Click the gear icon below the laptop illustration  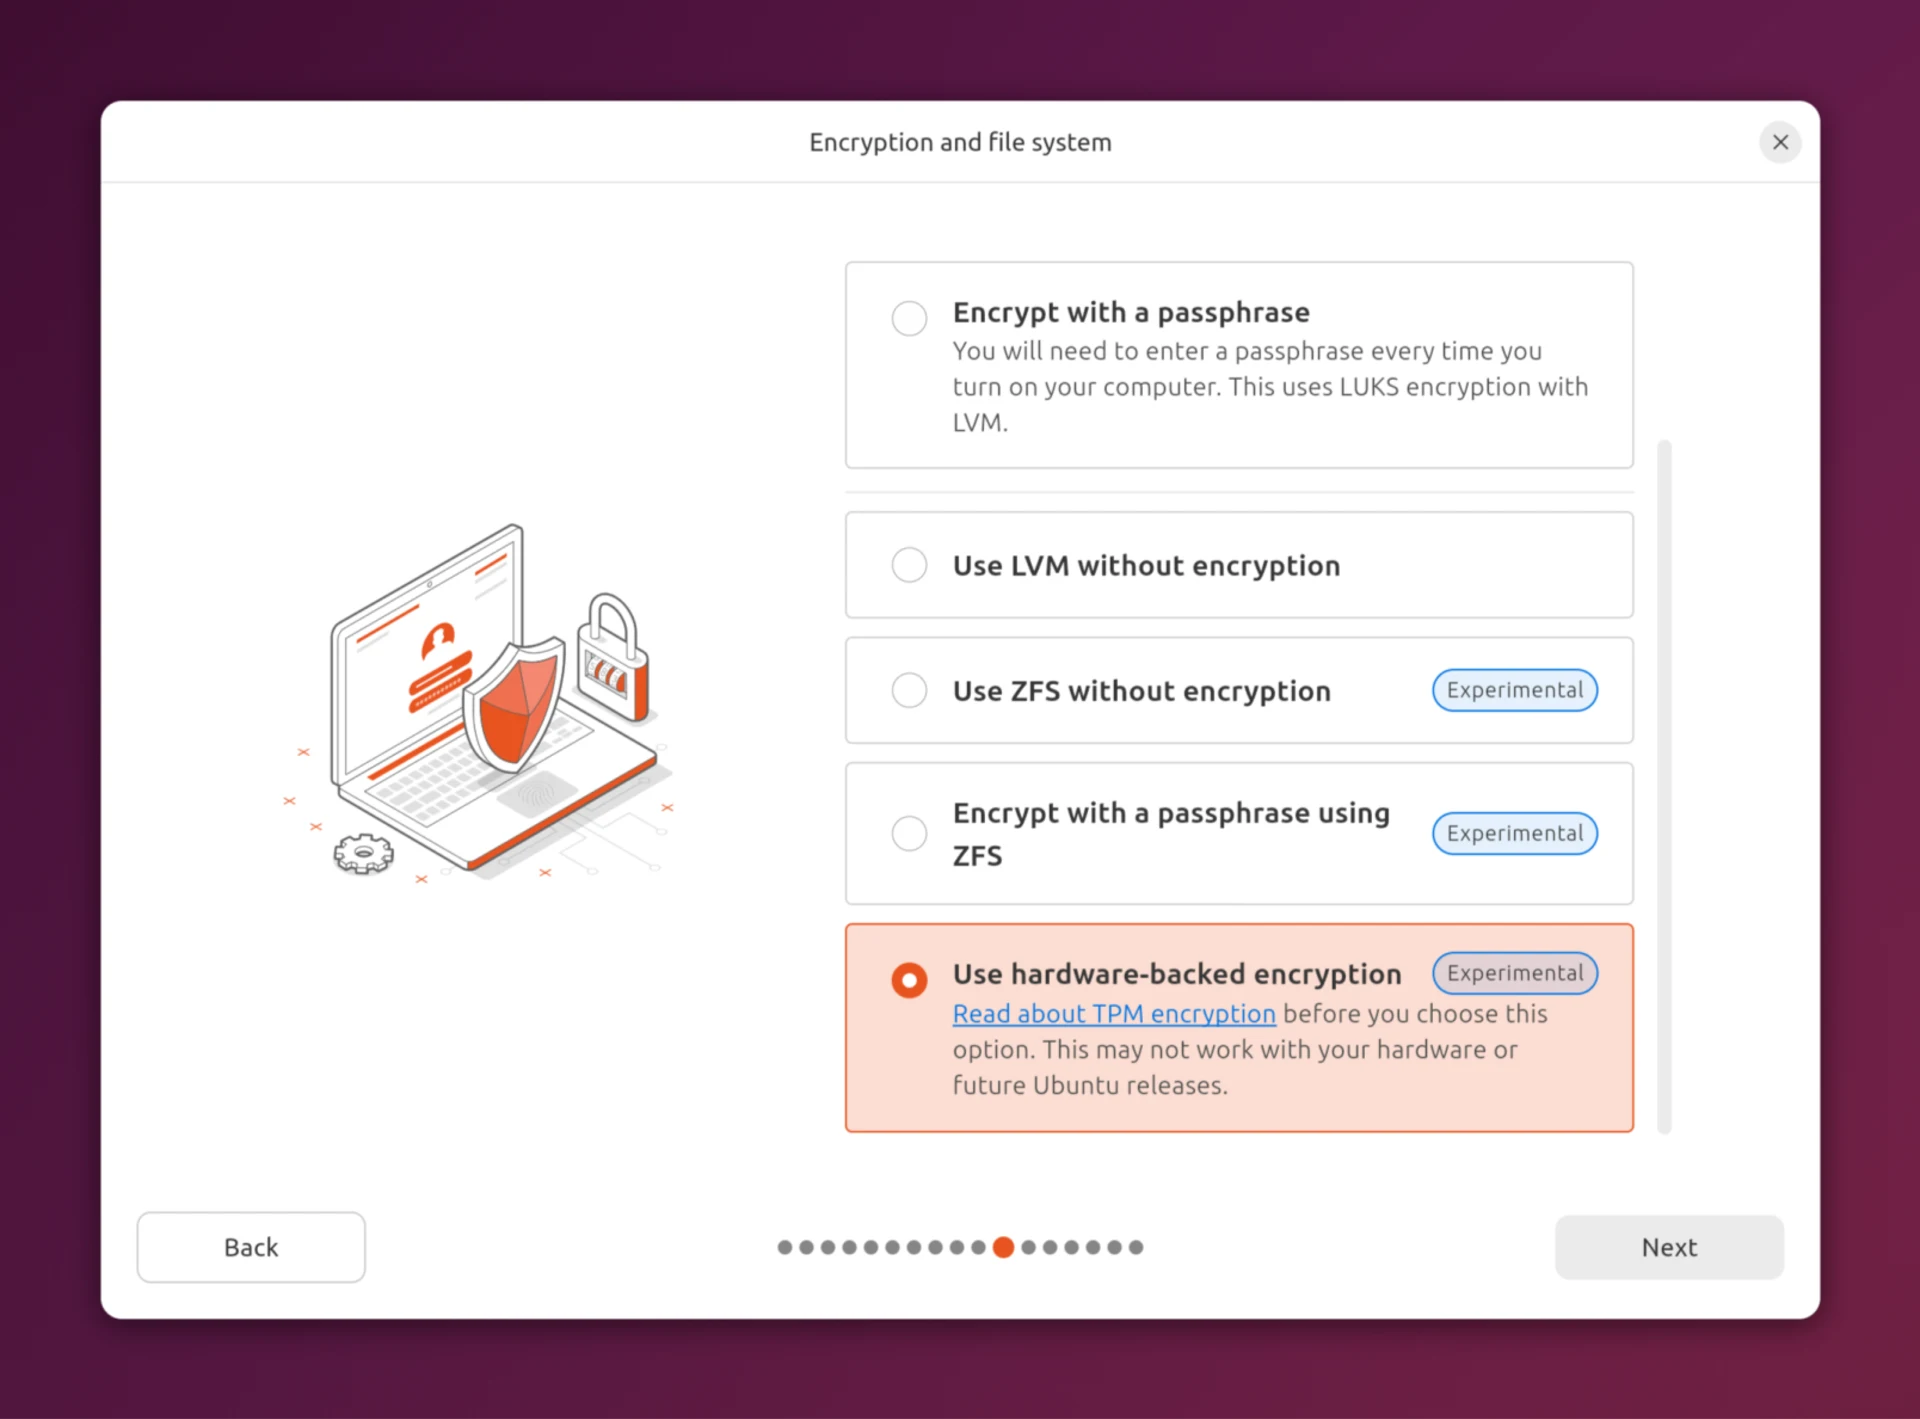363,853
